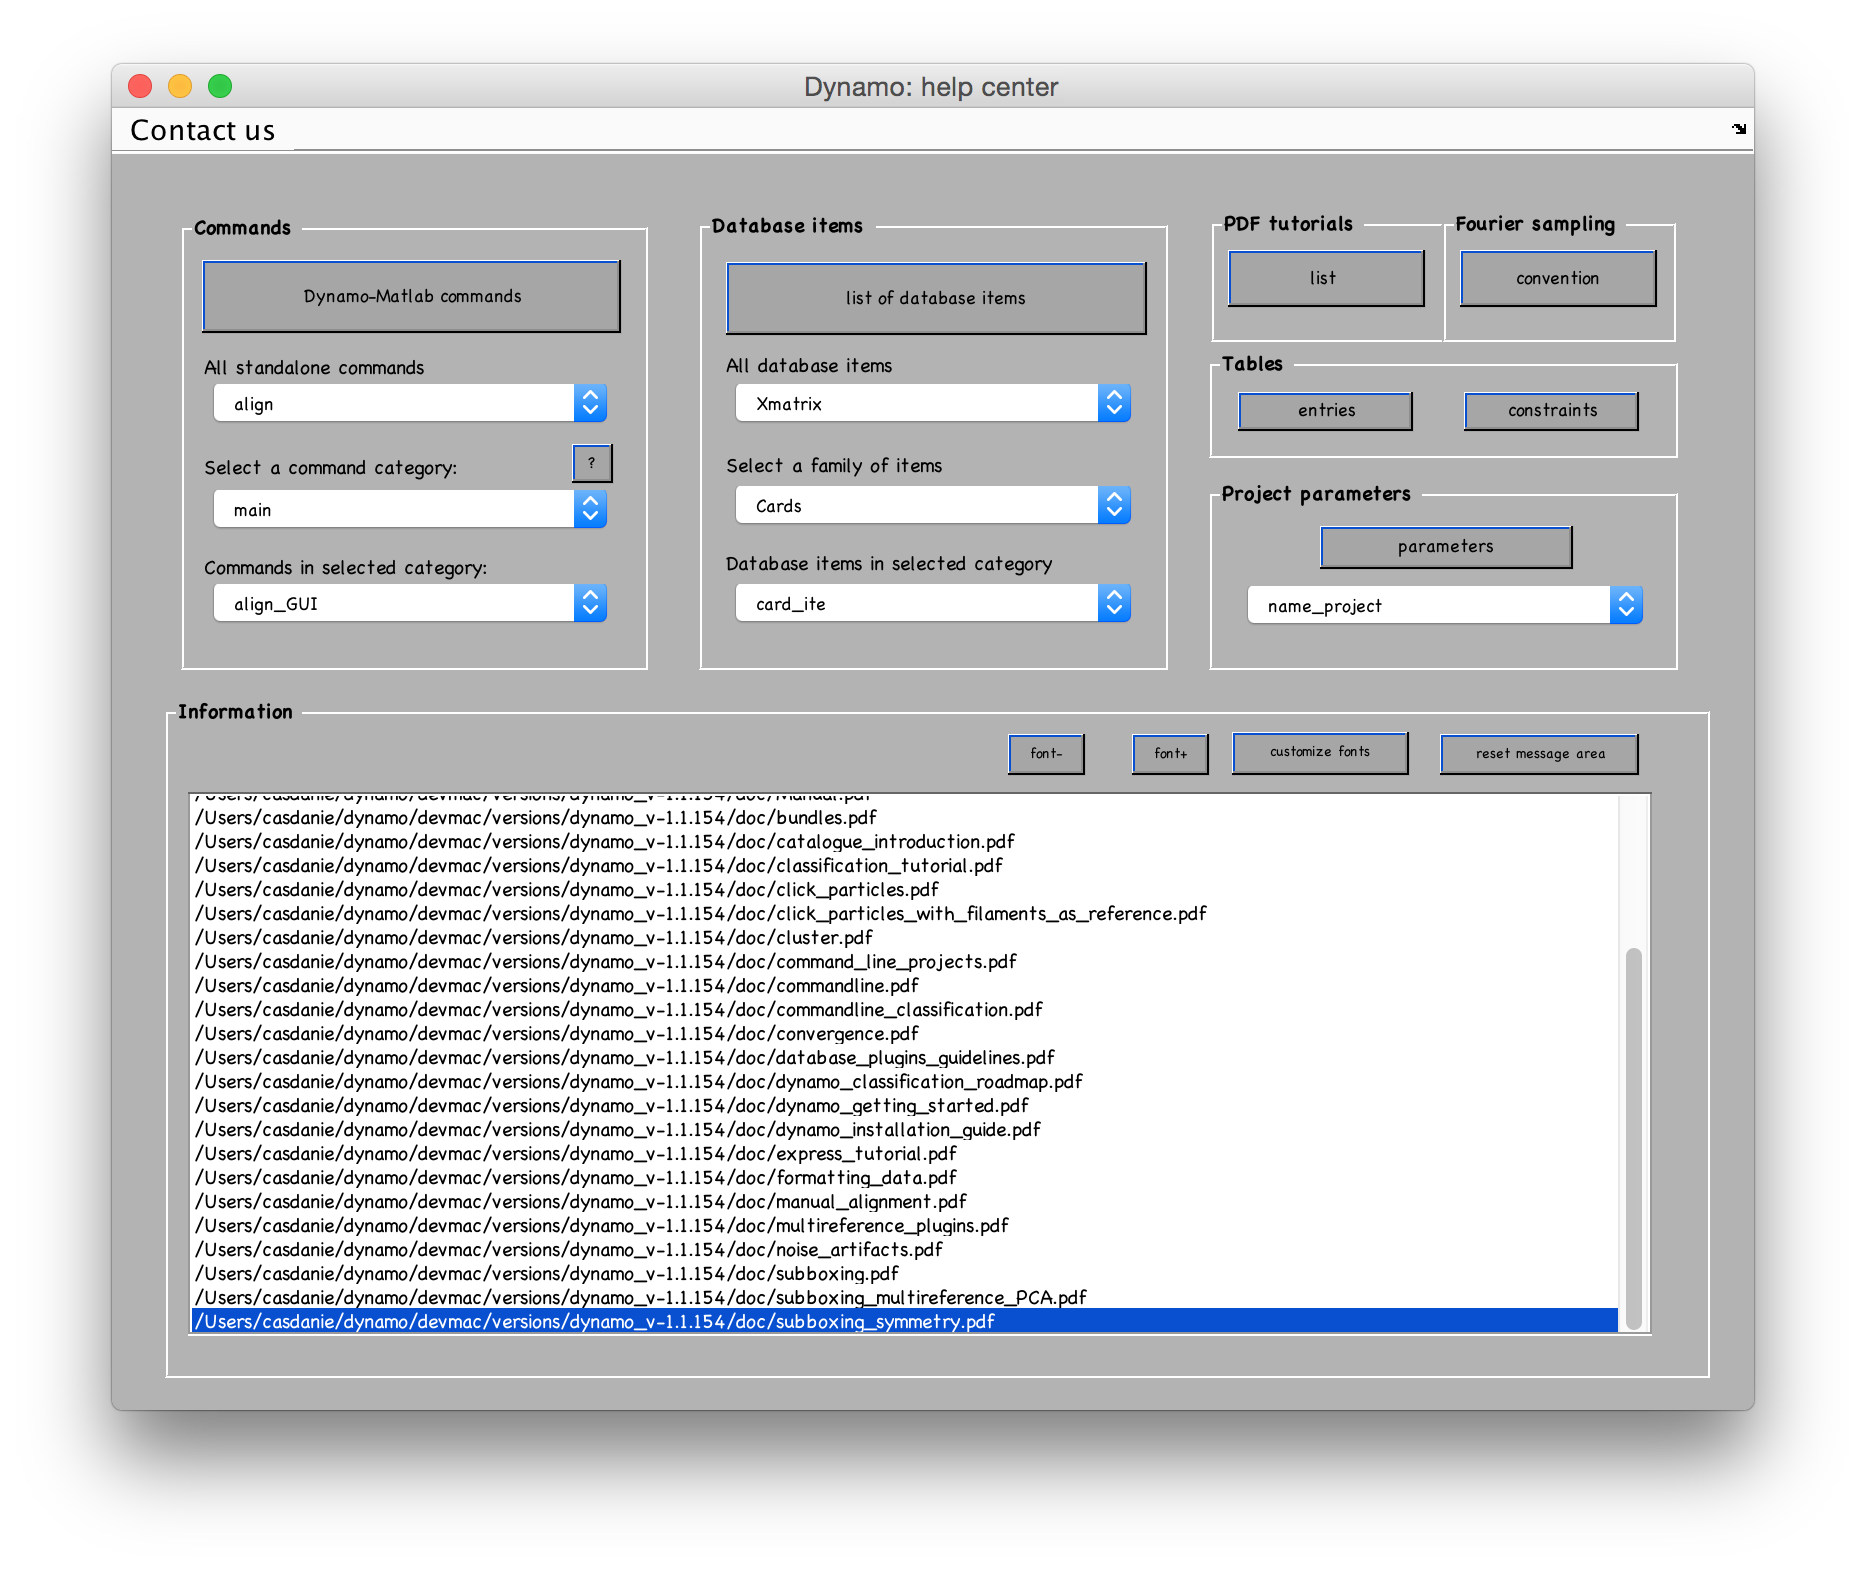Open PDF tutorials list button

tap(1326, 278)
